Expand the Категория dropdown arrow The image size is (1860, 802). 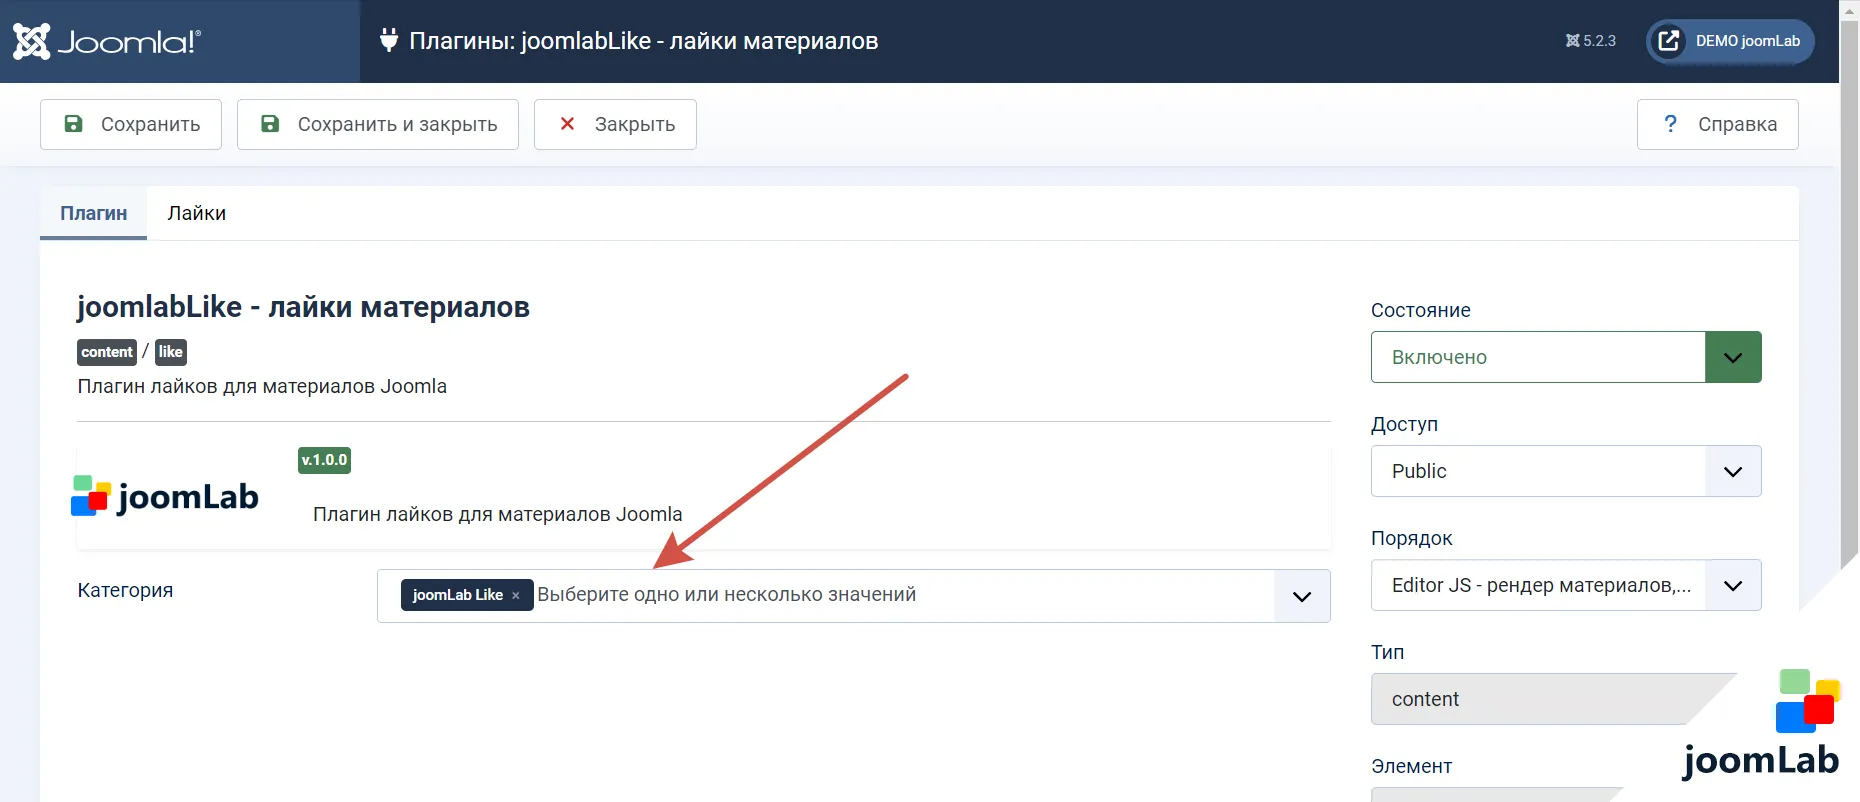tap(1302, 596)
